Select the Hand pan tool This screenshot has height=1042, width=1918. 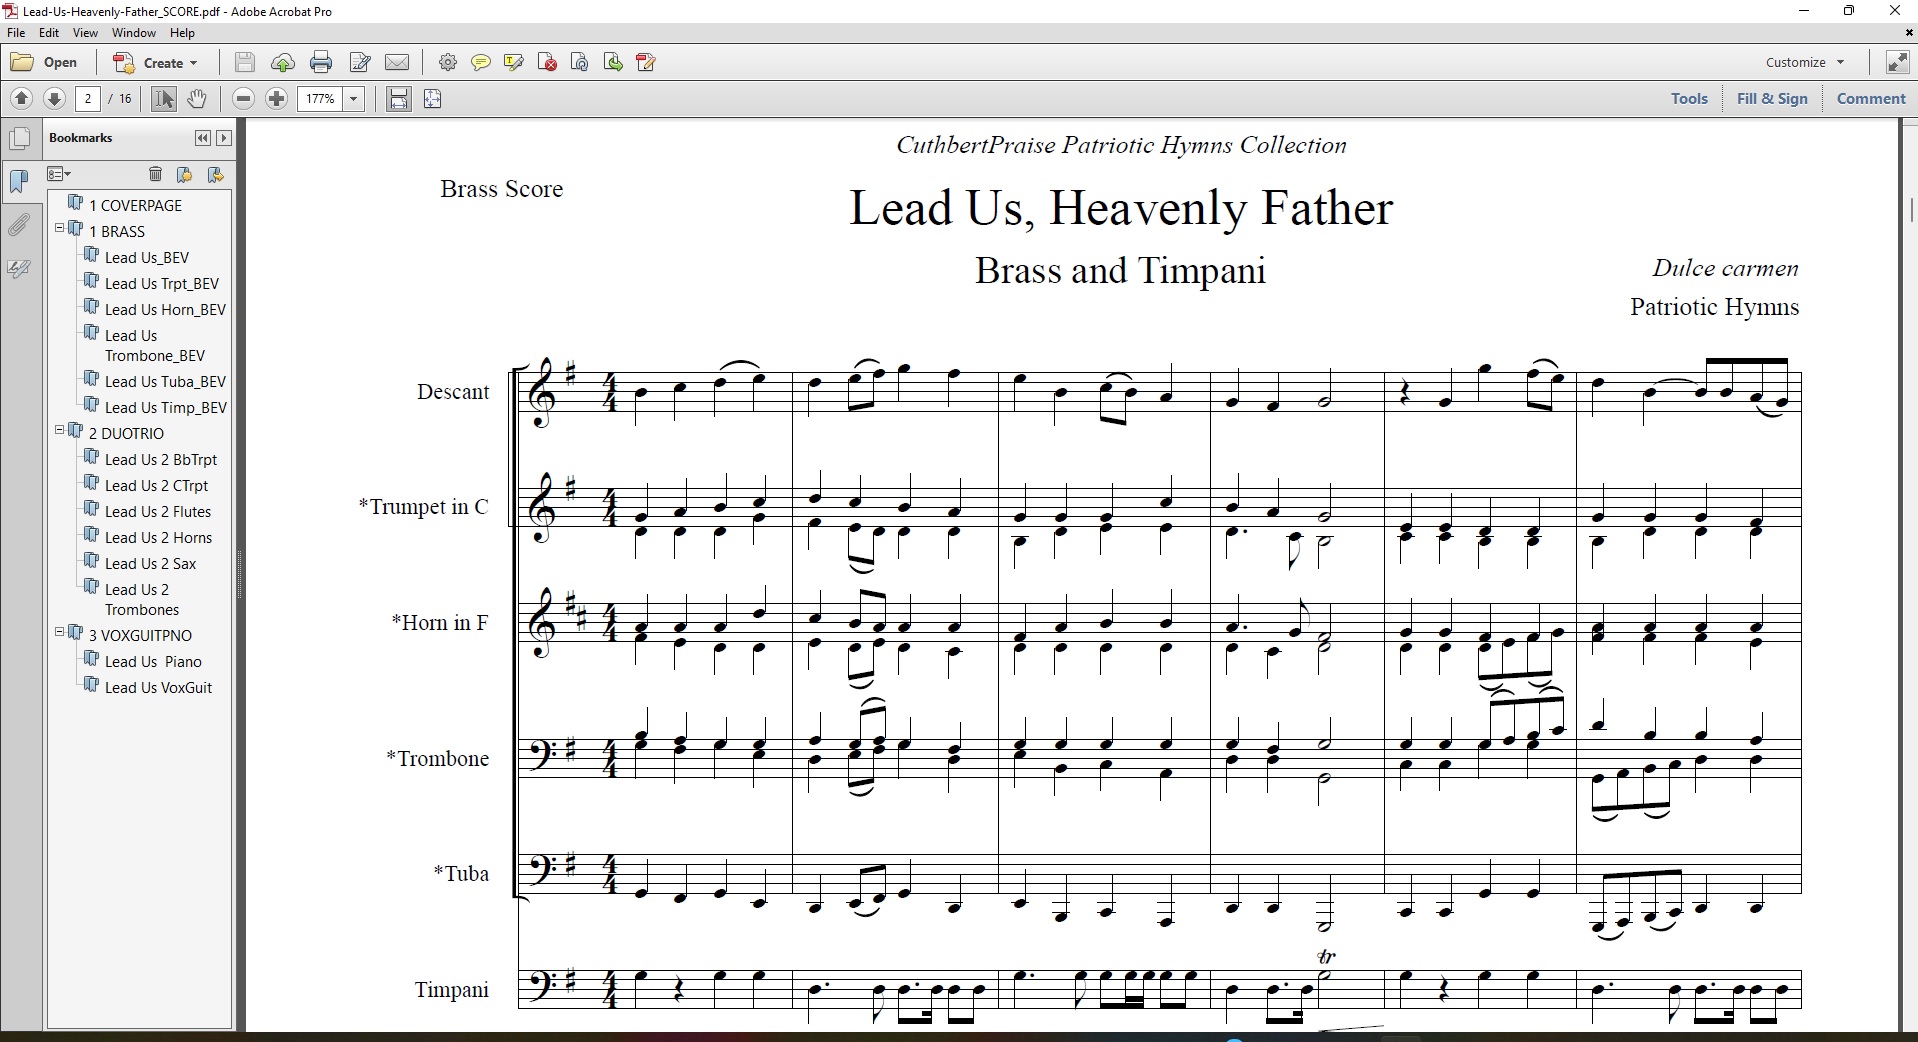click(197, 98)
